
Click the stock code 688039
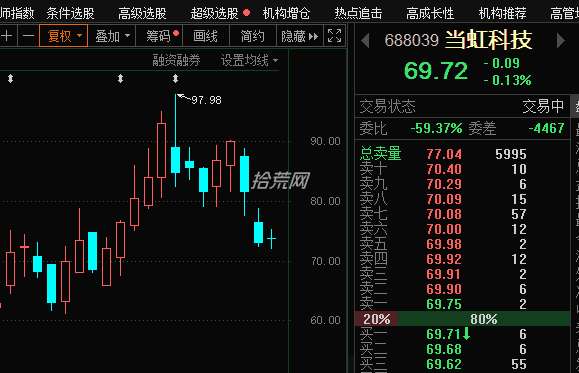[411, 40]
